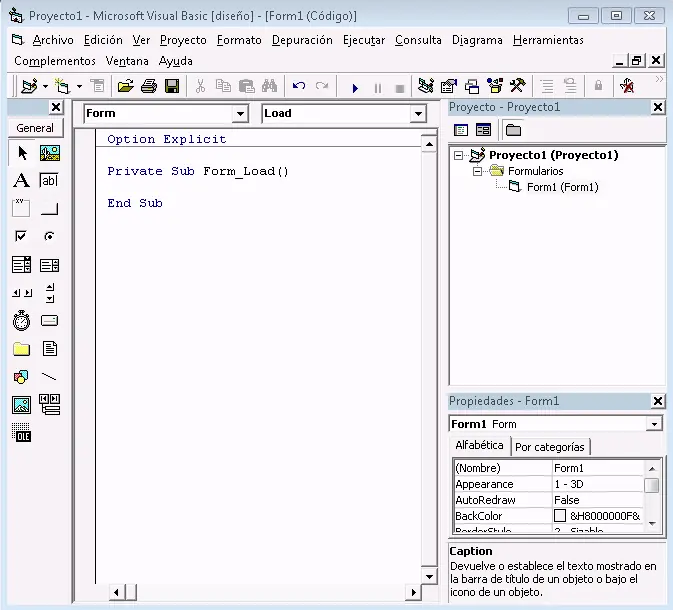The height and width of the screenshot is (610, 673).
Task: Open the Project Explorer toolbar icon
Action: click(426, 86)
